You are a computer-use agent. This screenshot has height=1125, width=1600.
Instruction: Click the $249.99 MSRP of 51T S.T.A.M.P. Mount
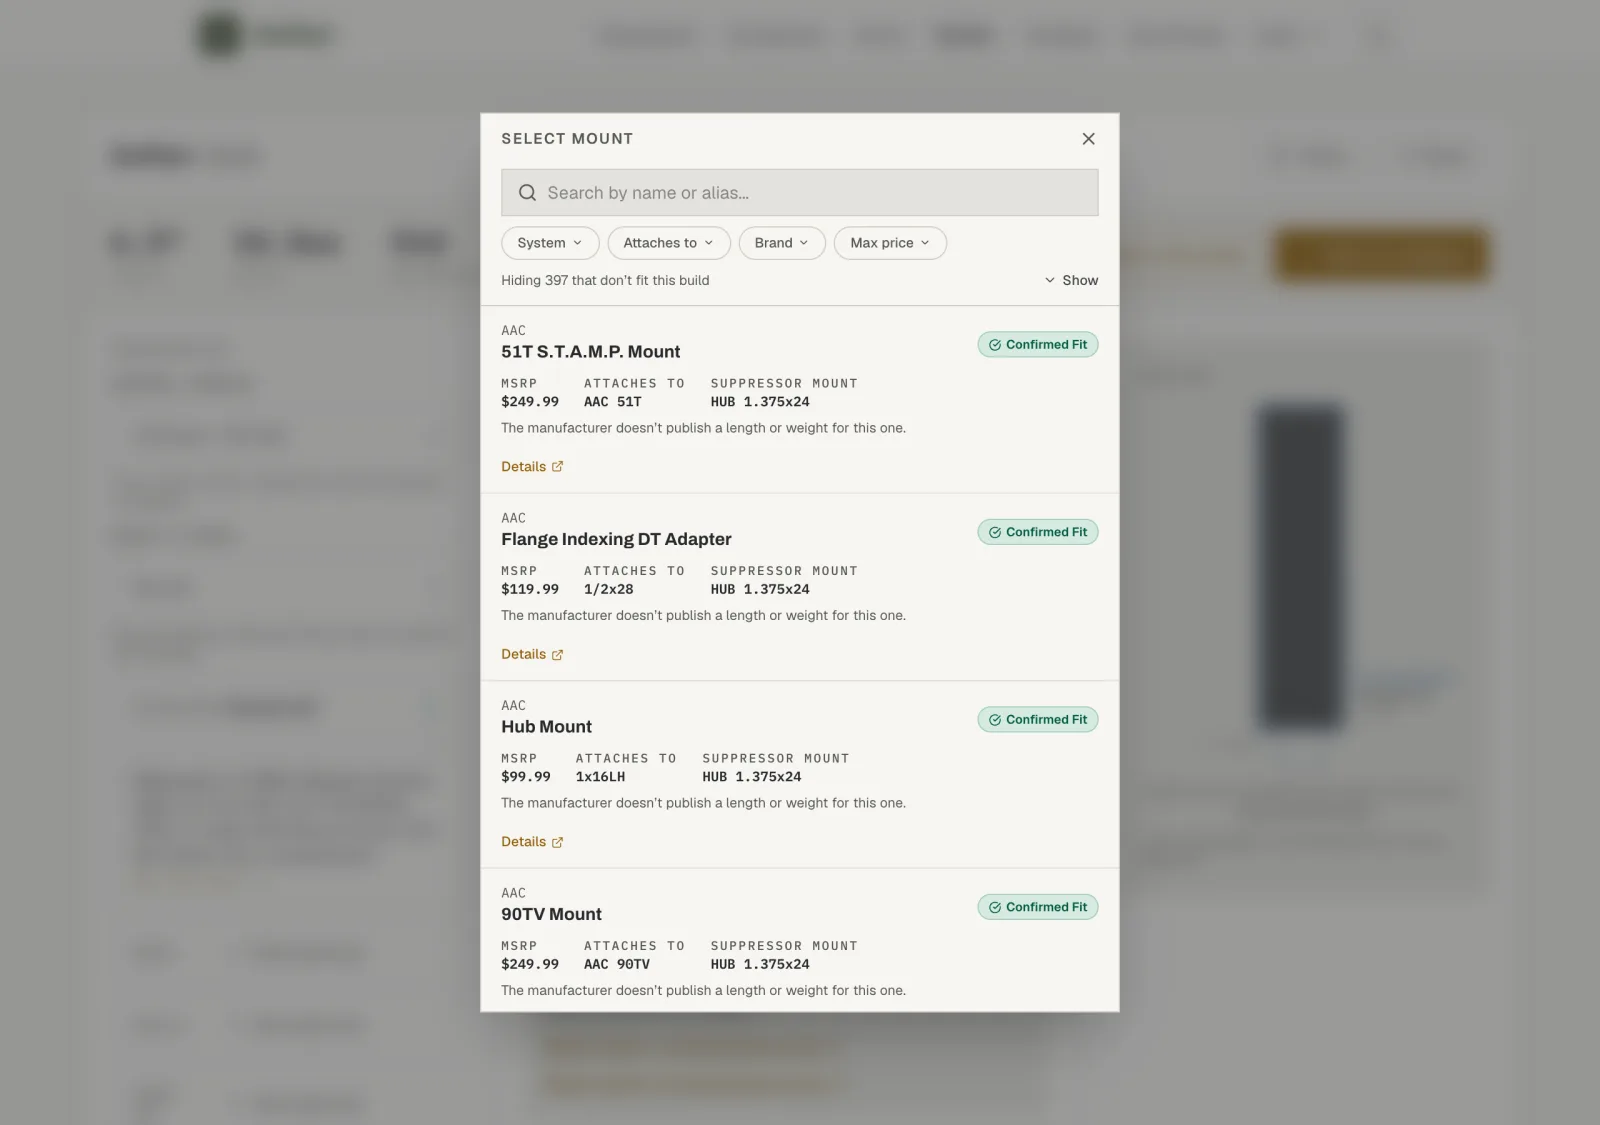pyautogui.click(x=530, y=402)
